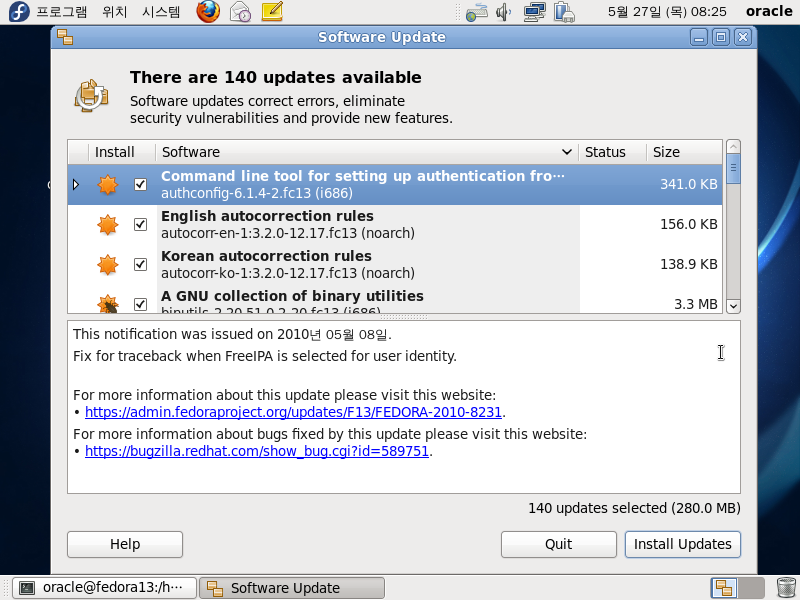This screenshot has height=600, width=800.
Task: Switch to the first workspace in the pager
Action: 724,588
